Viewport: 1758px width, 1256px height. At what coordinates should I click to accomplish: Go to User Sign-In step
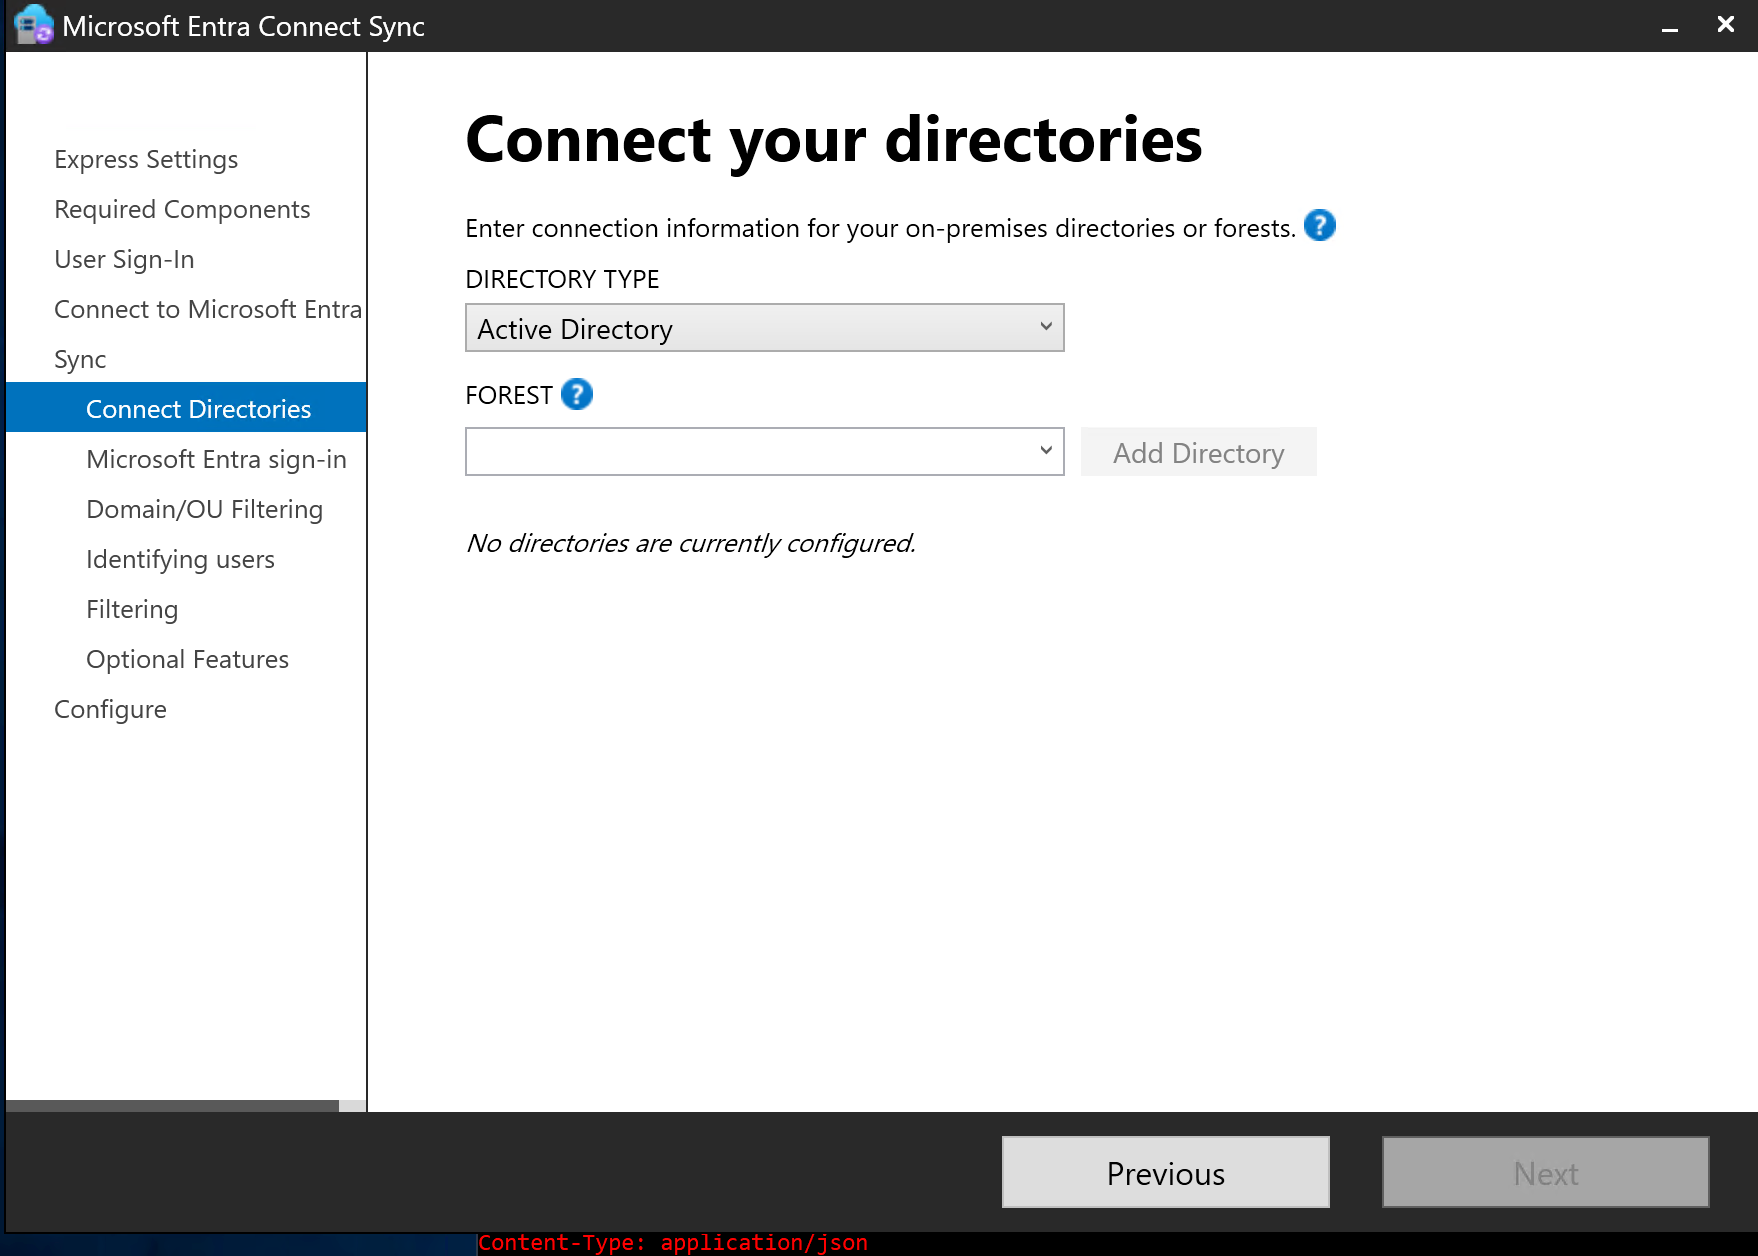click(124, 259)
